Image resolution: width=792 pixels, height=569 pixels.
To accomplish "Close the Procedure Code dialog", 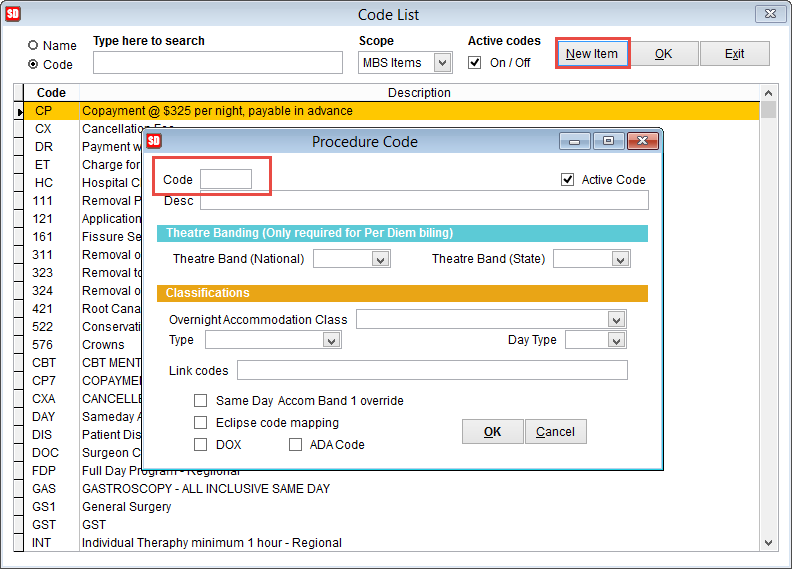I will point(642,141).
